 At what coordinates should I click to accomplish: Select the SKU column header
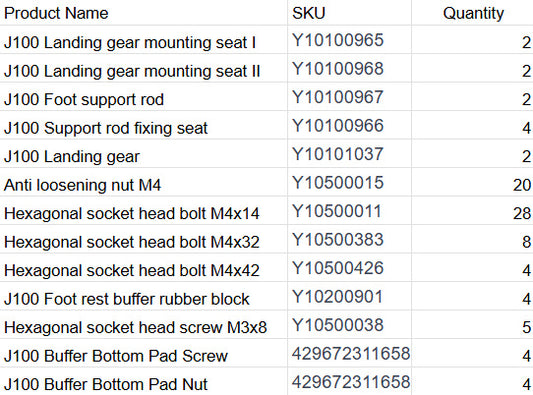[x=349, y=12]
